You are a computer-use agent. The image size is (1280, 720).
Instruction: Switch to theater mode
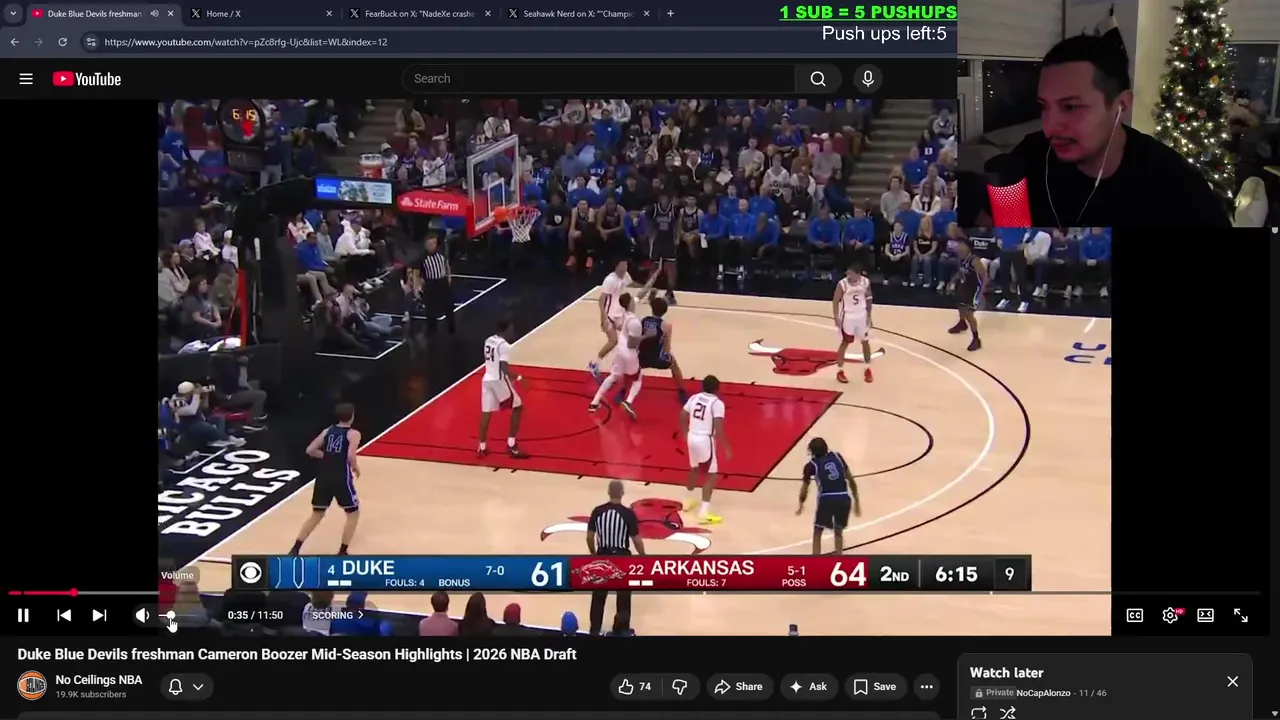pos(1205,615)
